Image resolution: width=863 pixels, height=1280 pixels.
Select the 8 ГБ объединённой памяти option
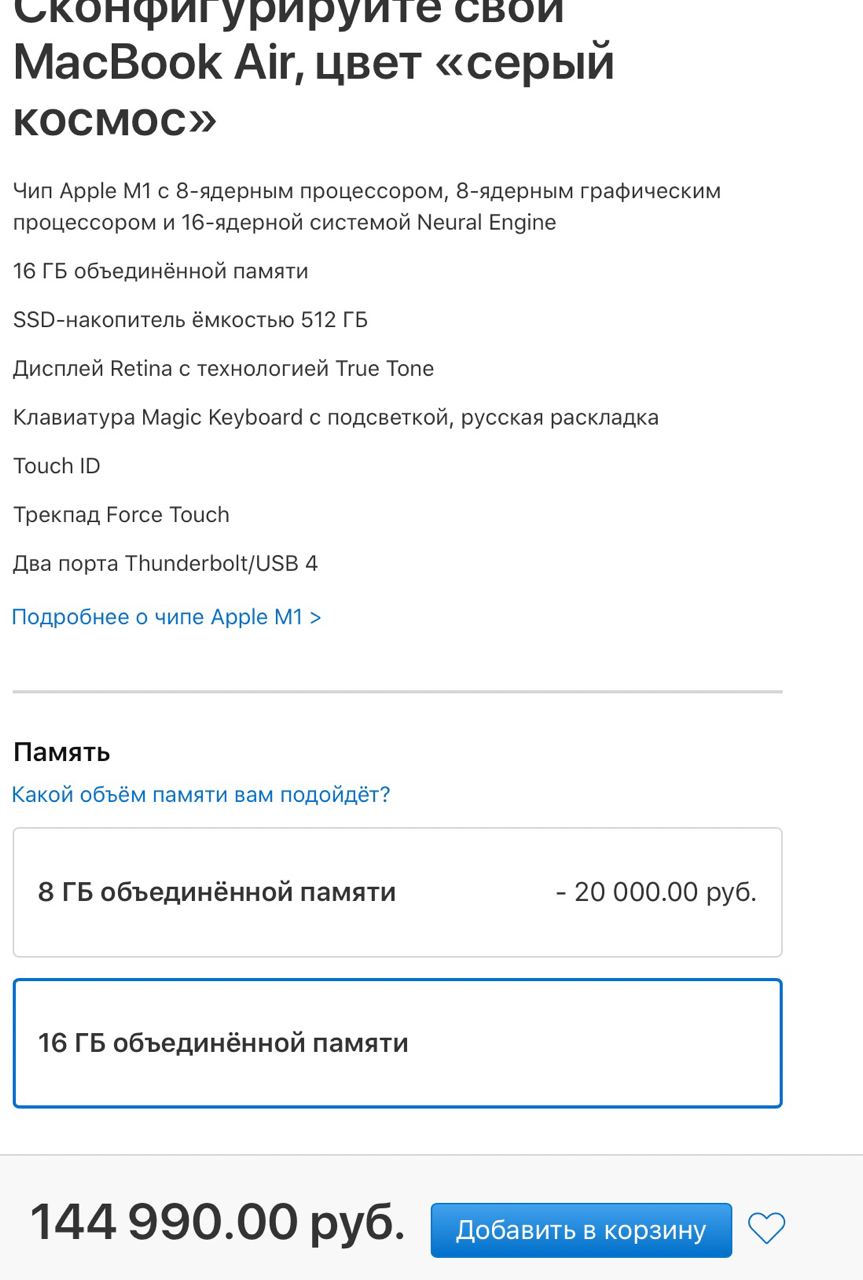397,892
